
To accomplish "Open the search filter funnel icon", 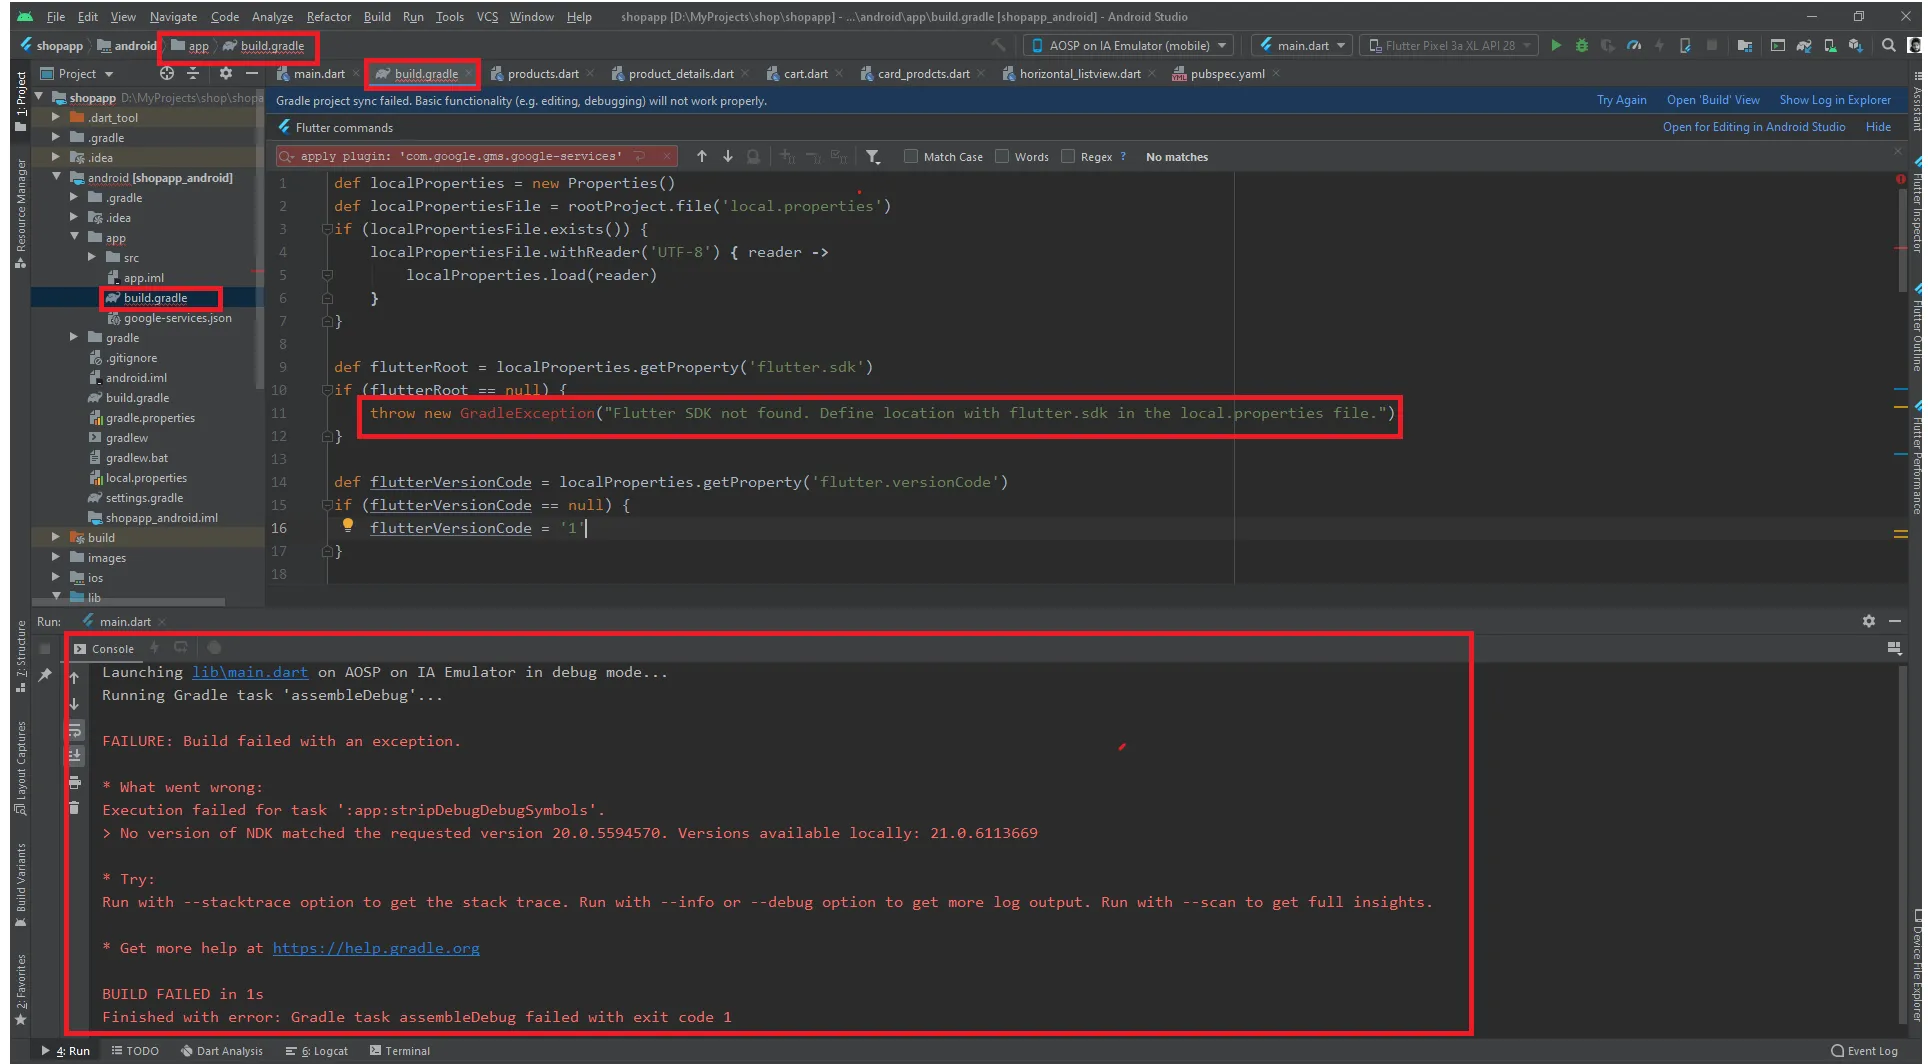I will 873,156.
